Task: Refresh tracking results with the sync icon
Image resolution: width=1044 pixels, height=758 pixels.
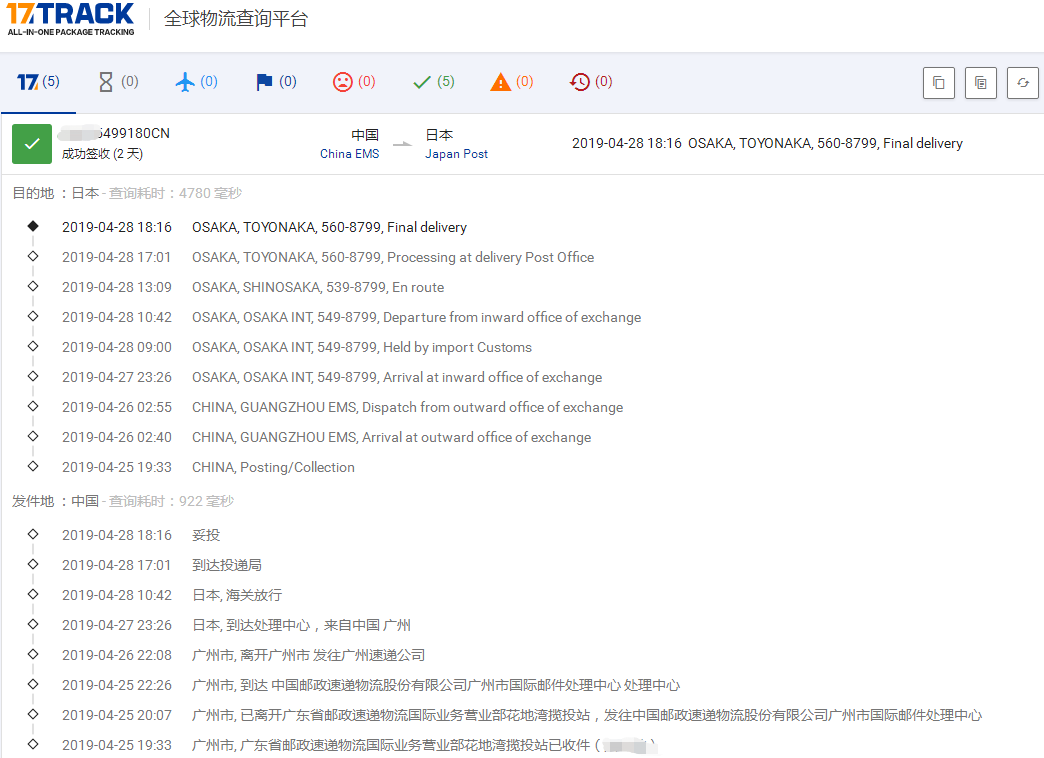Action: click(1022, 83)
